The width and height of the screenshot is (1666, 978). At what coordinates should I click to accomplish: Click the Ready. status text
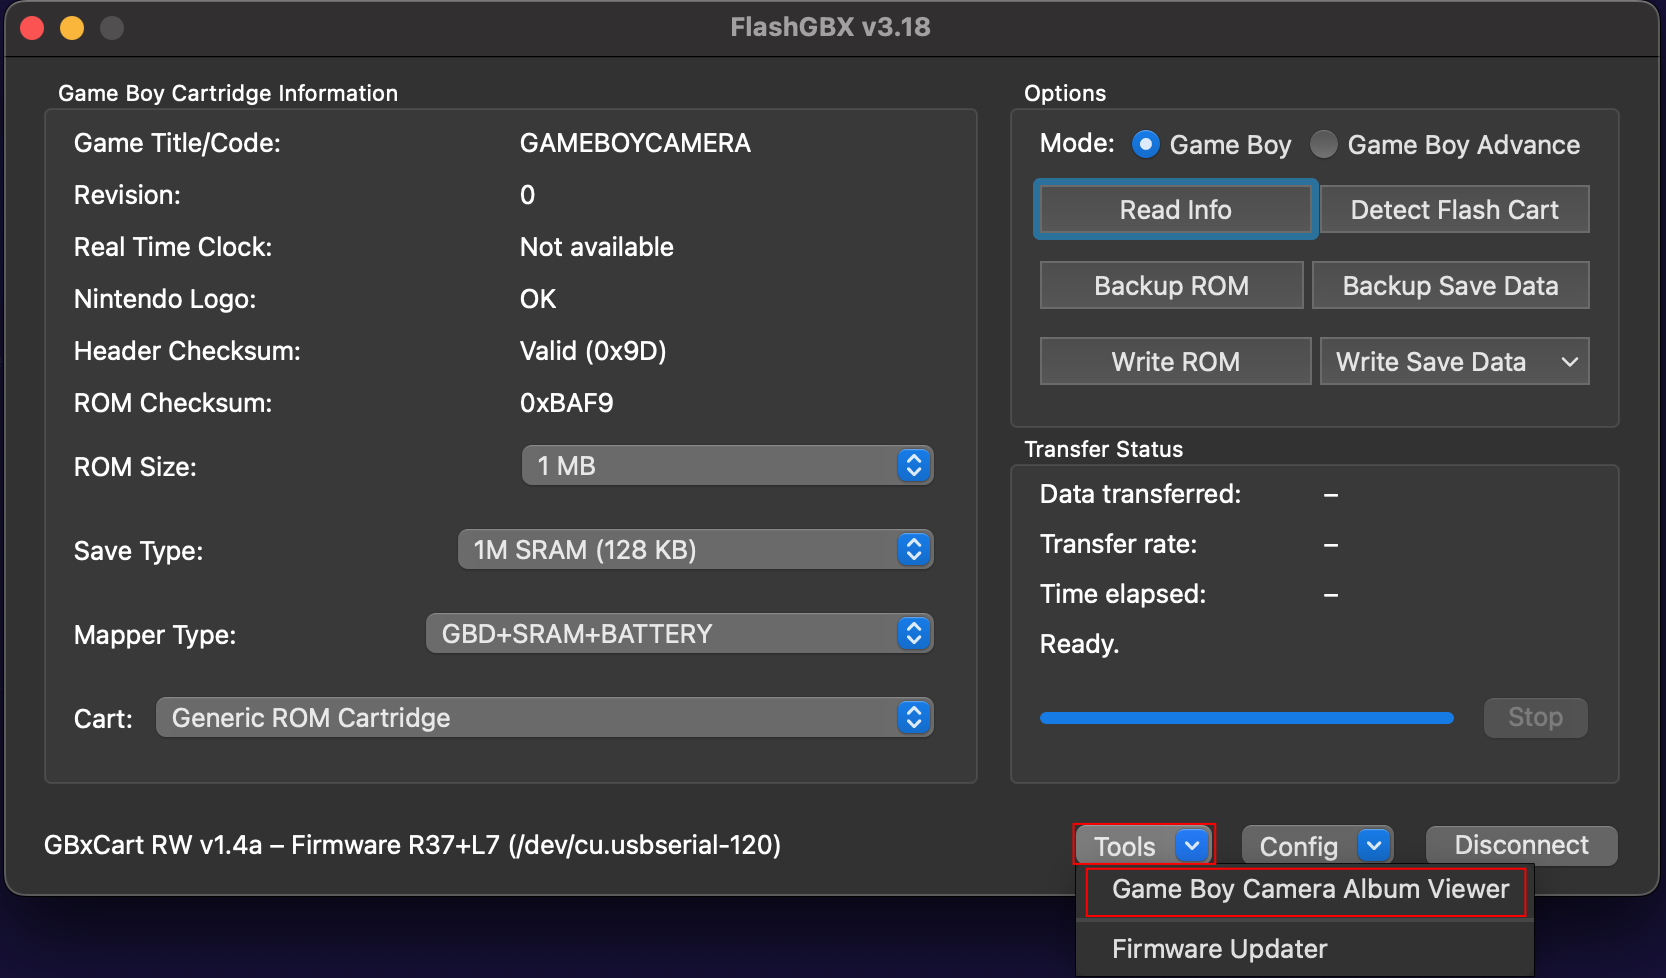1079,644
